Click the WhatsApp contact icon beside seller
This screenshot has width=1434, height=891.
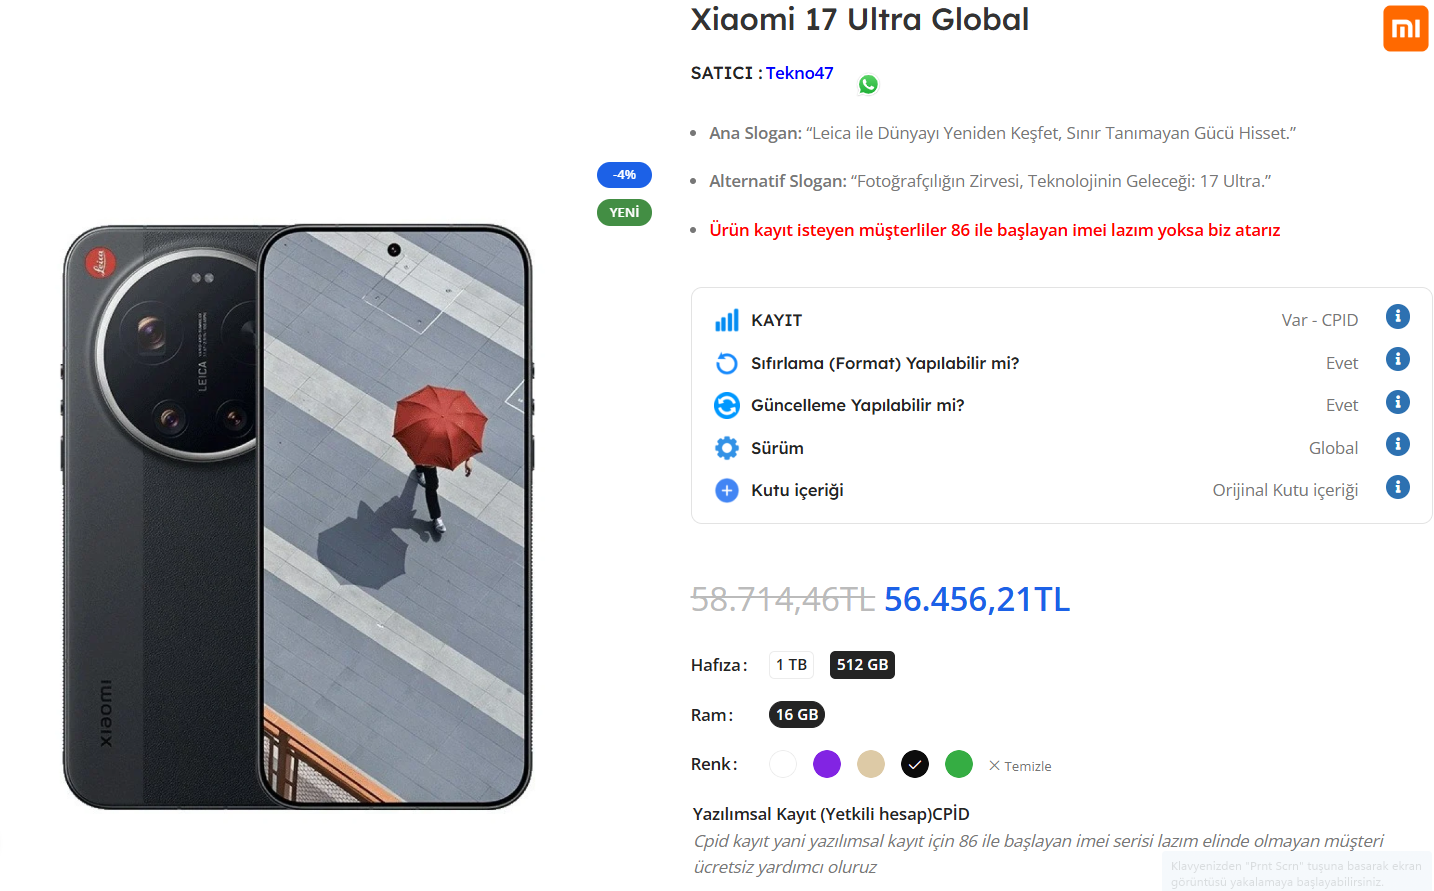[868, 85]
